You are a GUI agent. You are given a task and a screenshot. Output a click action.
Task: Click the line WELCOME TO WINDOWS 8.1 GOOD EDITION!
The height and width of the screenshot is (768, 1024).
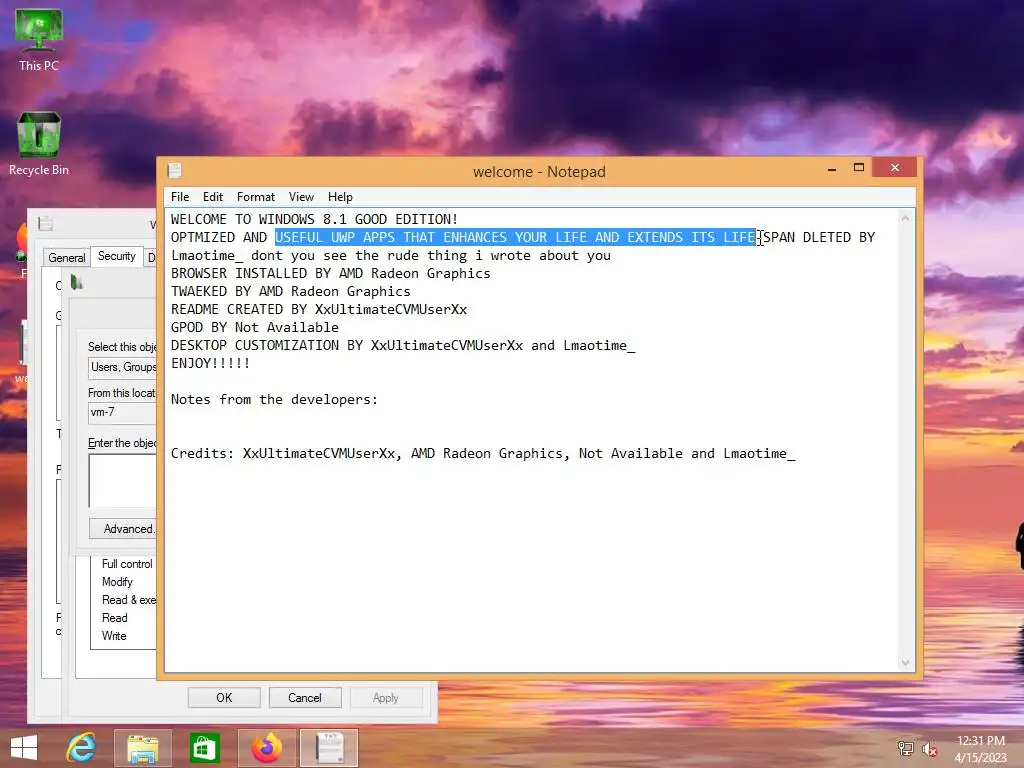[314, 219]
